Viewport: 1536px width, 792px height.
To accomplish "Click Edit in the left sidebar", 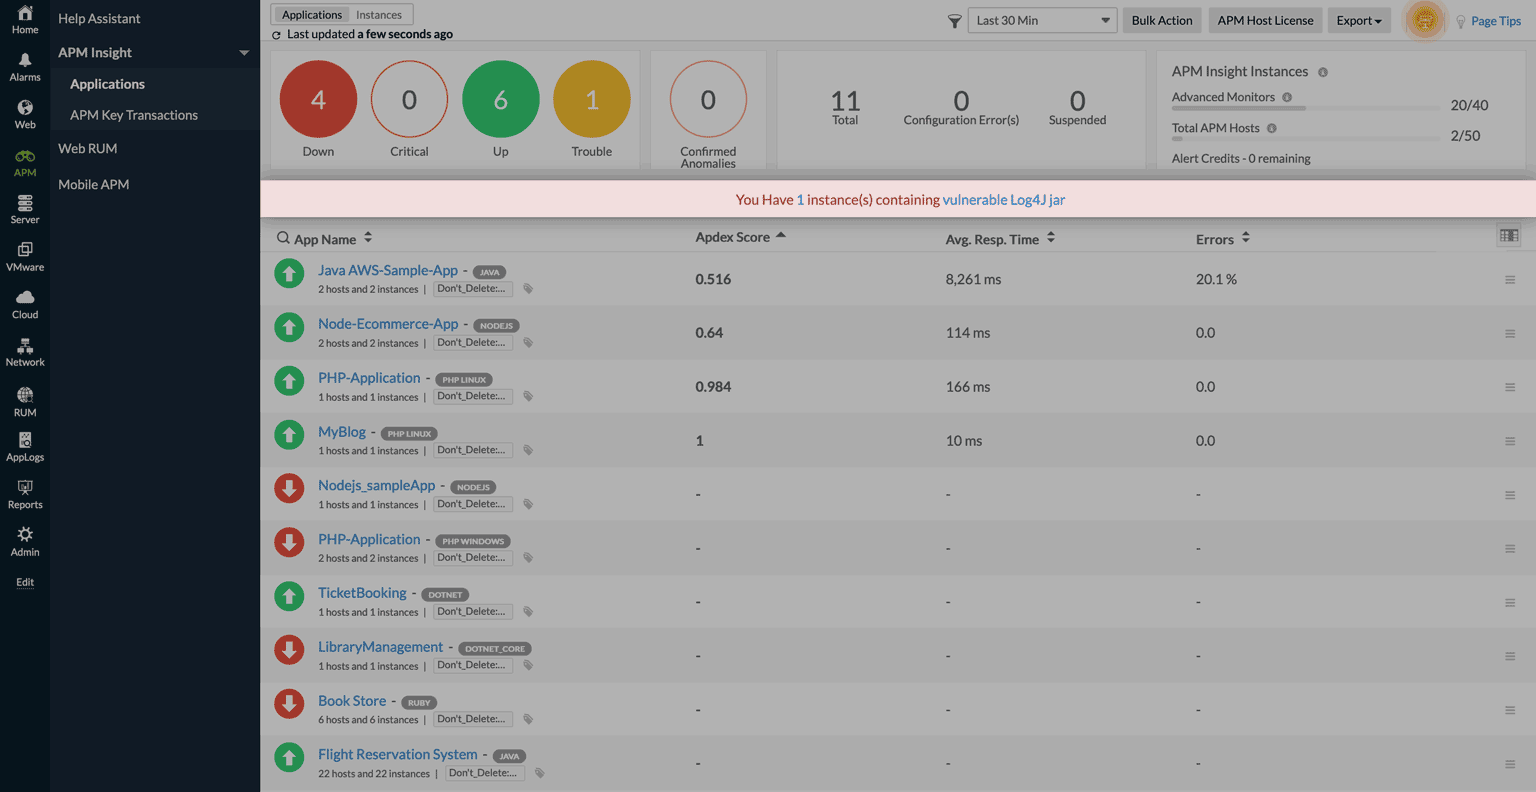I will pos(25,582).
